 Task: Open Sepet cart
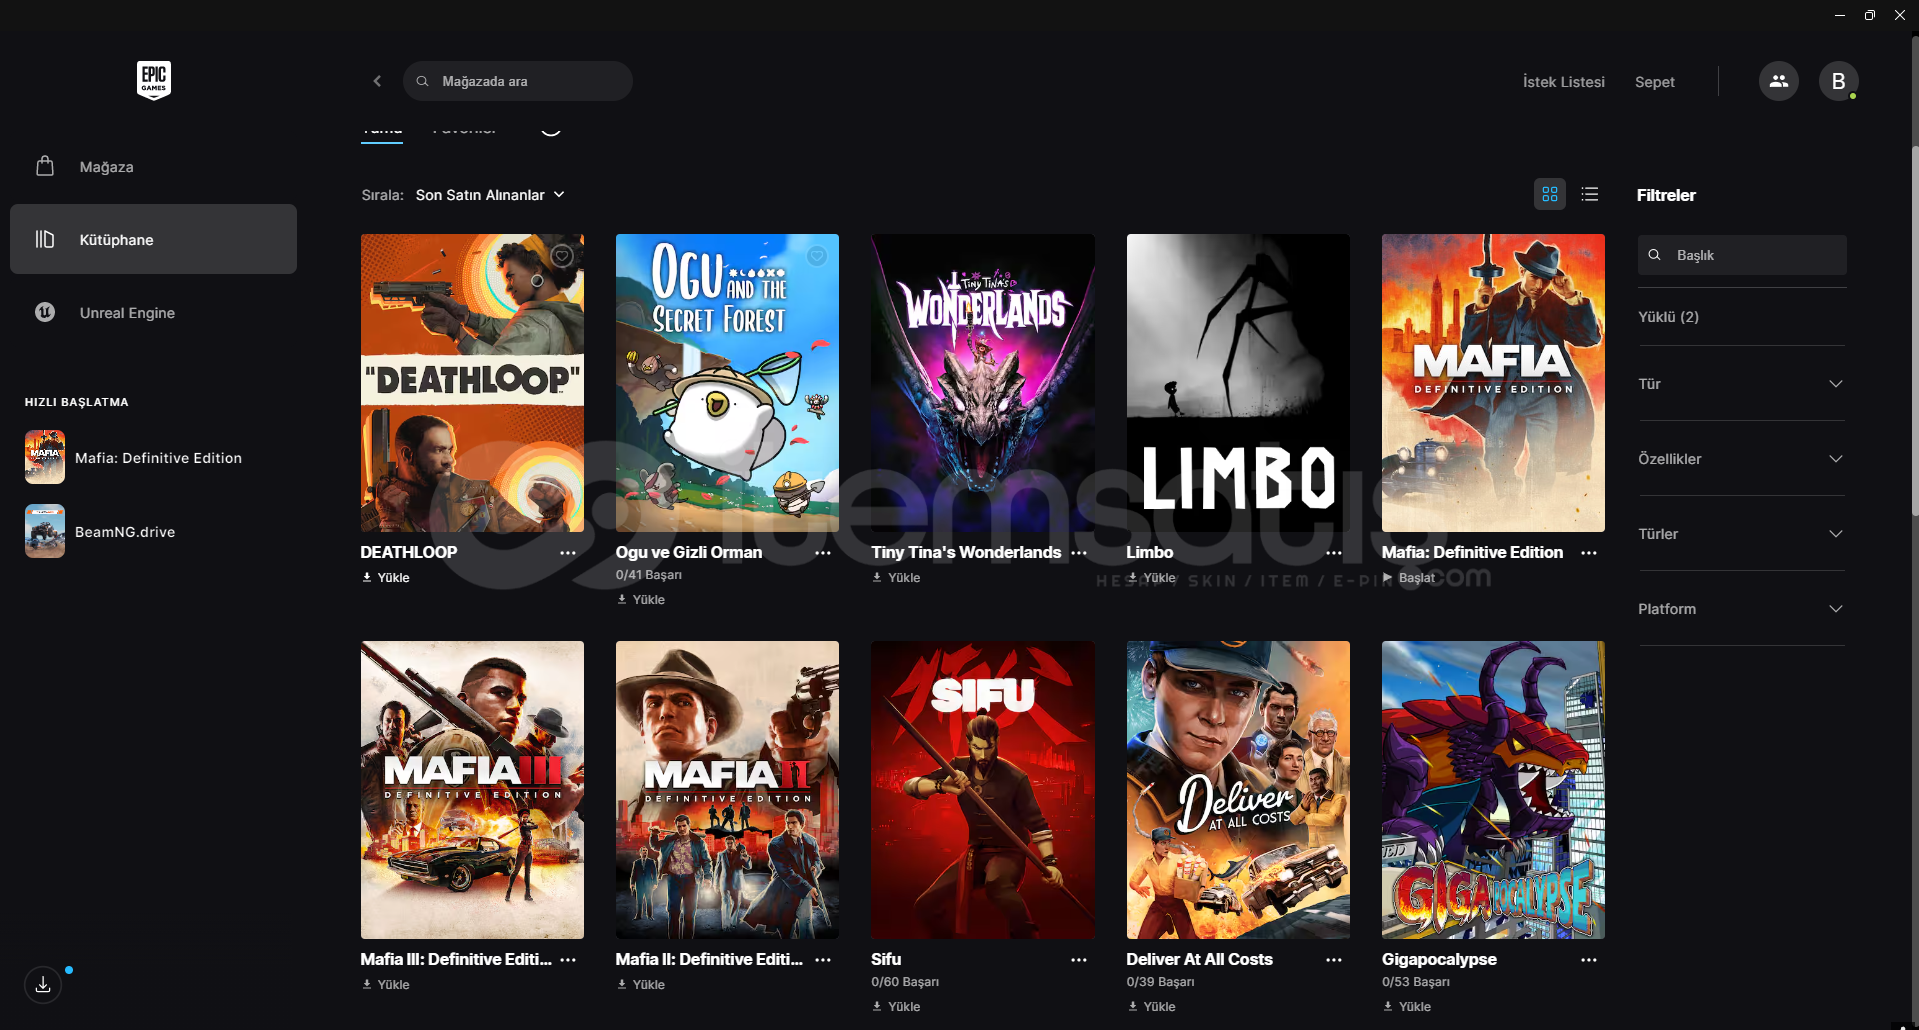[x=1654, y=82]
